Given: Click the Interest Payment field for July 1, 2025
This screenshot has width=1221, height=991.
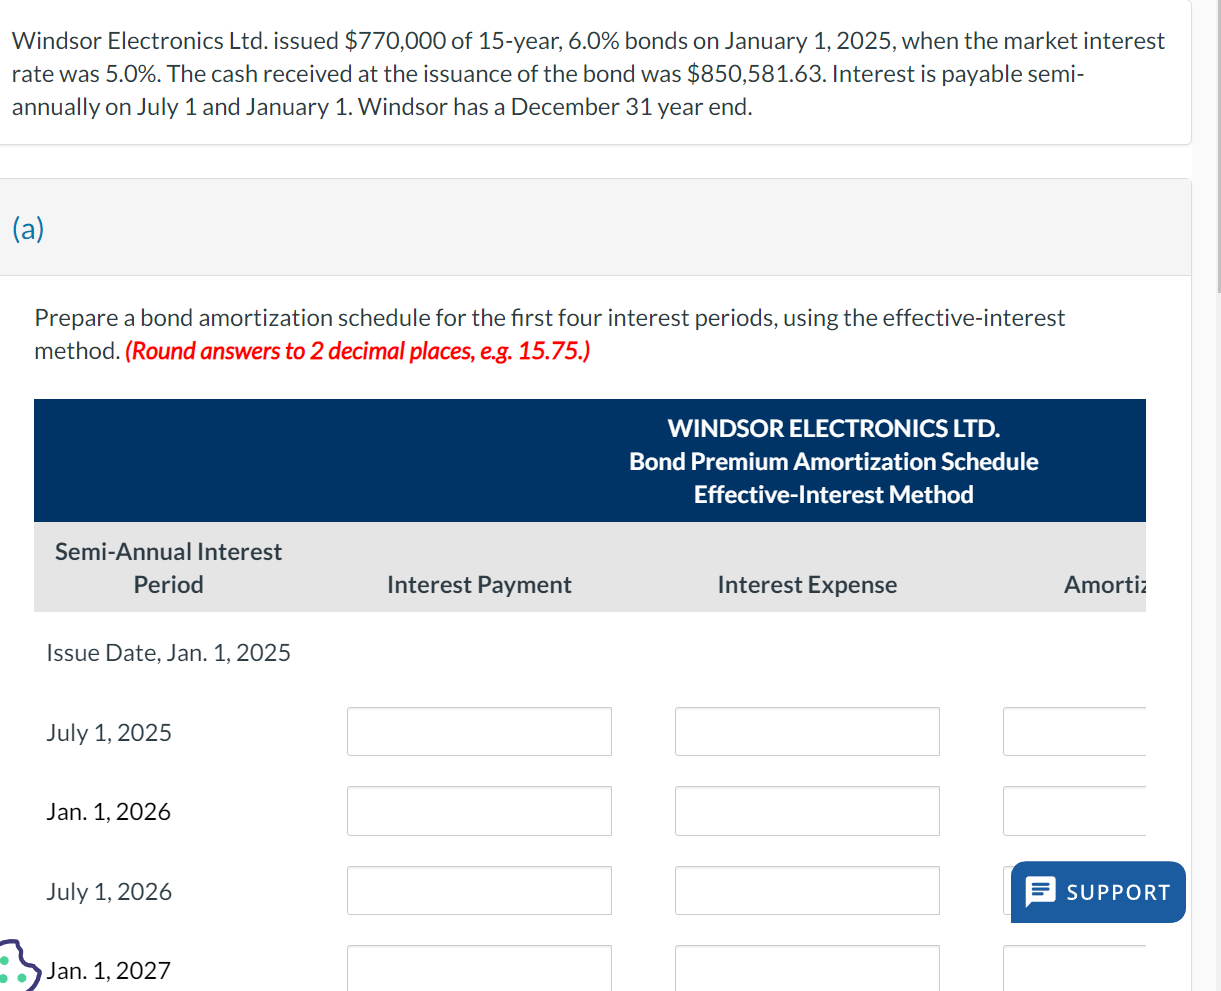Looking at the screenshot, I should click(x=479, y=731).
